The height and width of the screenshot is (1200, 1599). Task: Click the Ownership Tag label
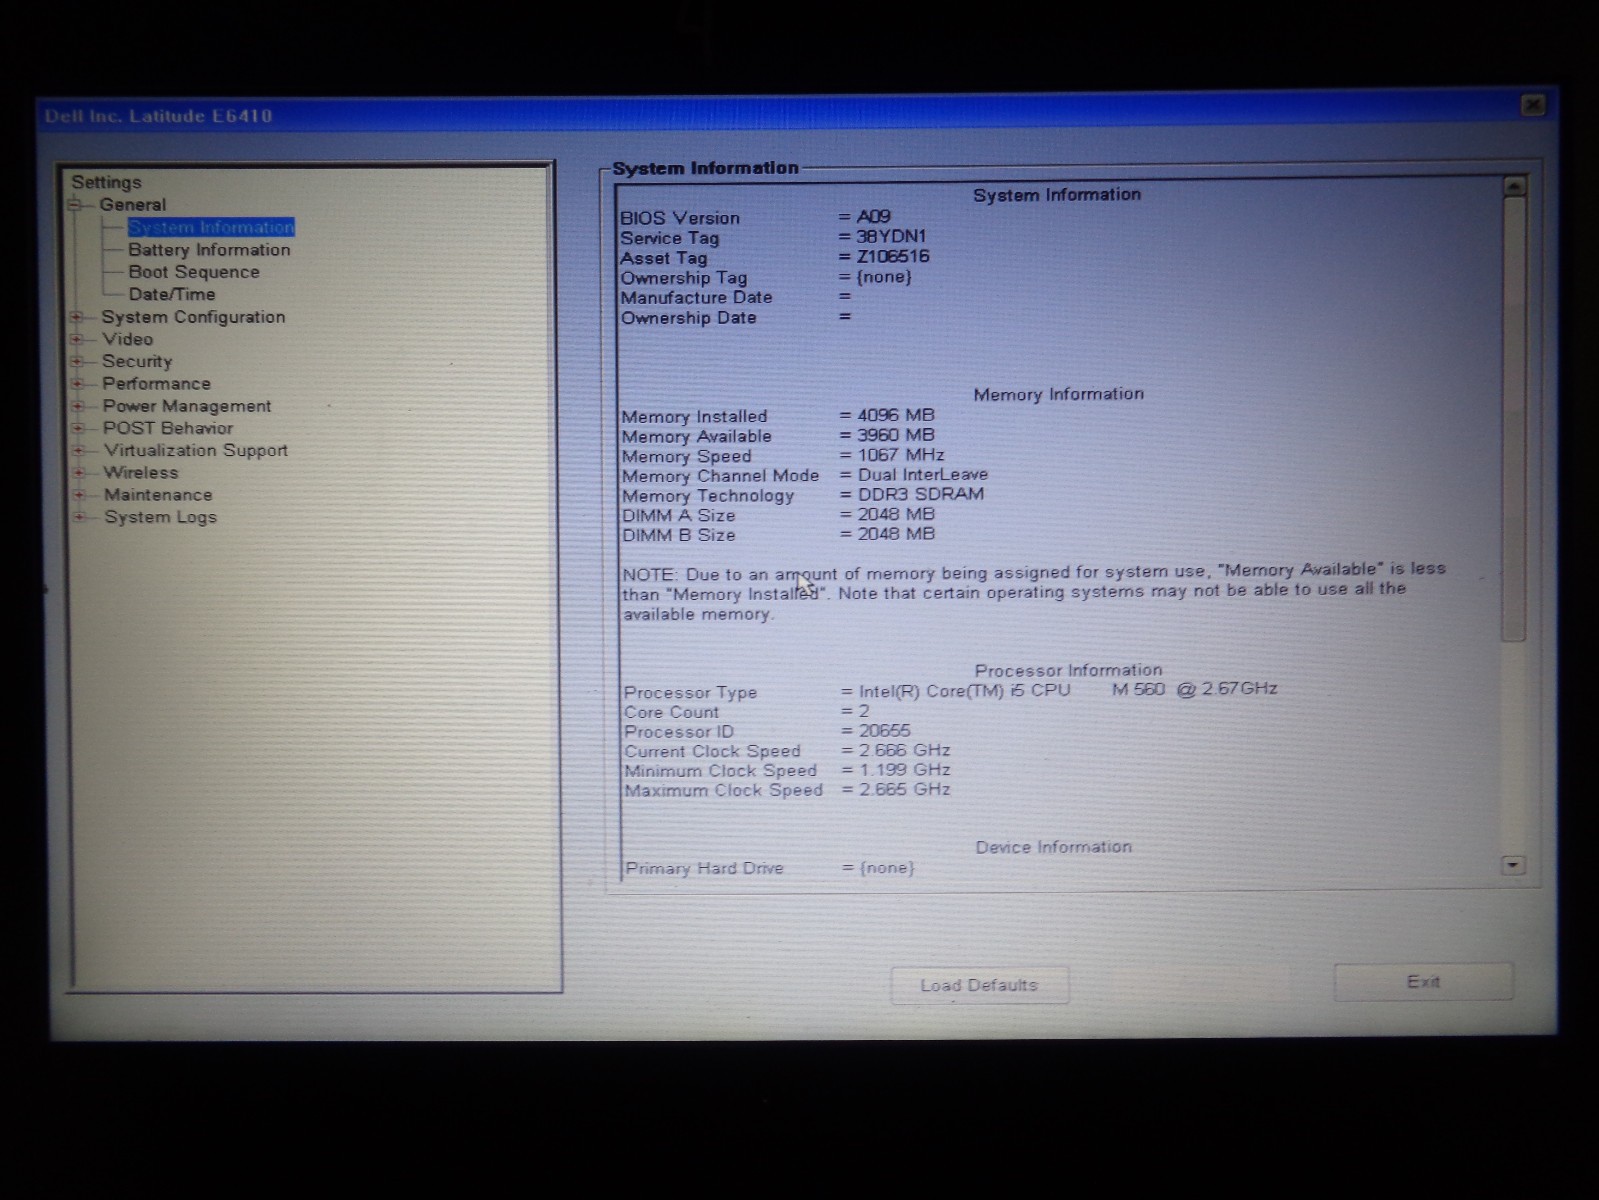coord(684,278)
